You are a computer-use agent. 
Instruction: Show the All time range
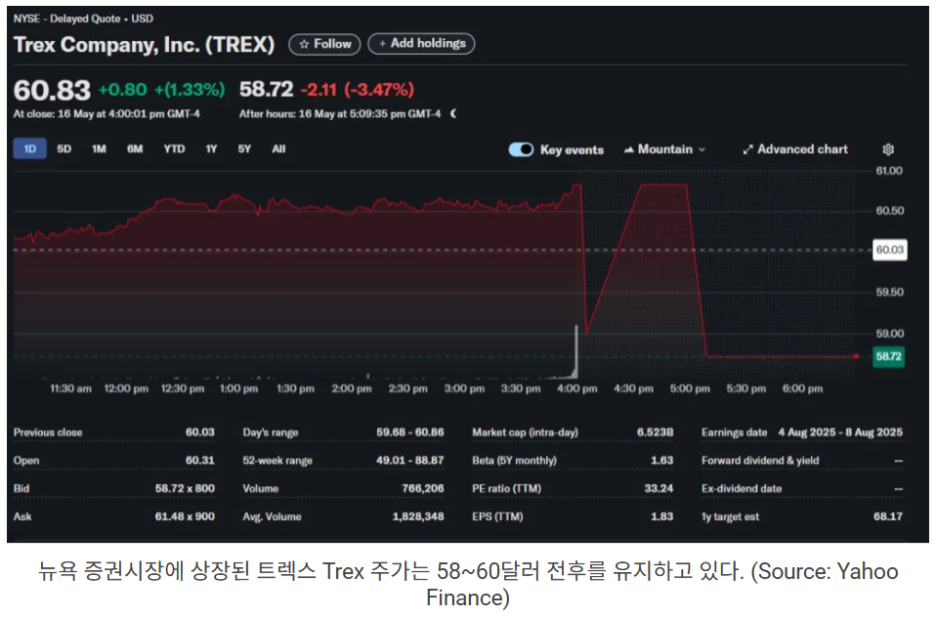tap(279, 149)
